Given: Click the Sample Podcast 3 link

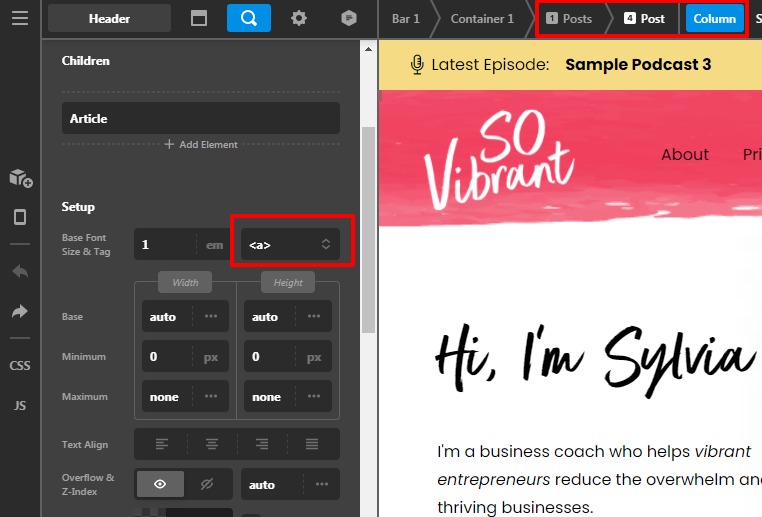Looking at the screenshot, I should [638, 64].
